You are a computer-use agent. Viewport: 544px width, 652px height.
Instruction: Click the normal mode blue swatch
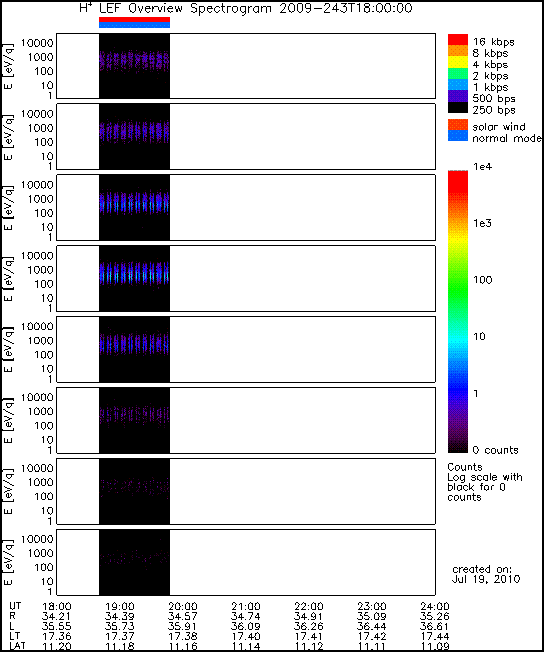[458, 136]
